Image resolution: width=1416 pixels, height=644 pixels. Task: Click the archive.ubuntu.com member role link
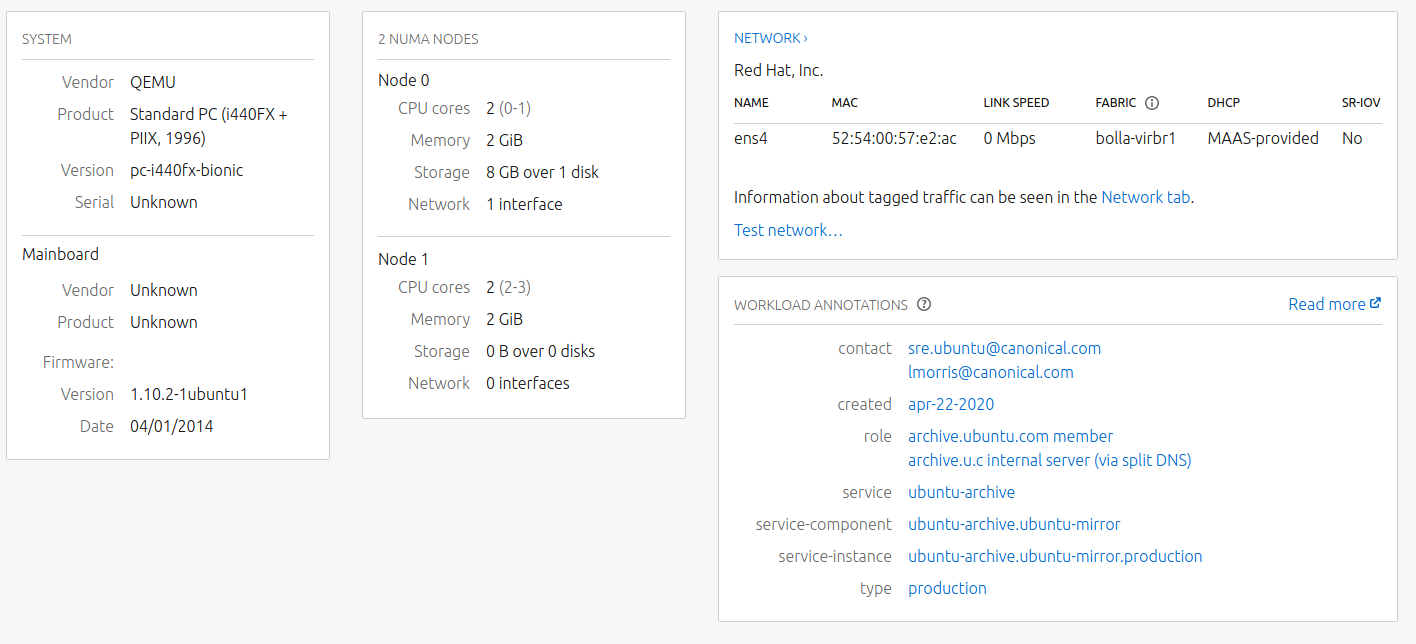point(1010,436)
